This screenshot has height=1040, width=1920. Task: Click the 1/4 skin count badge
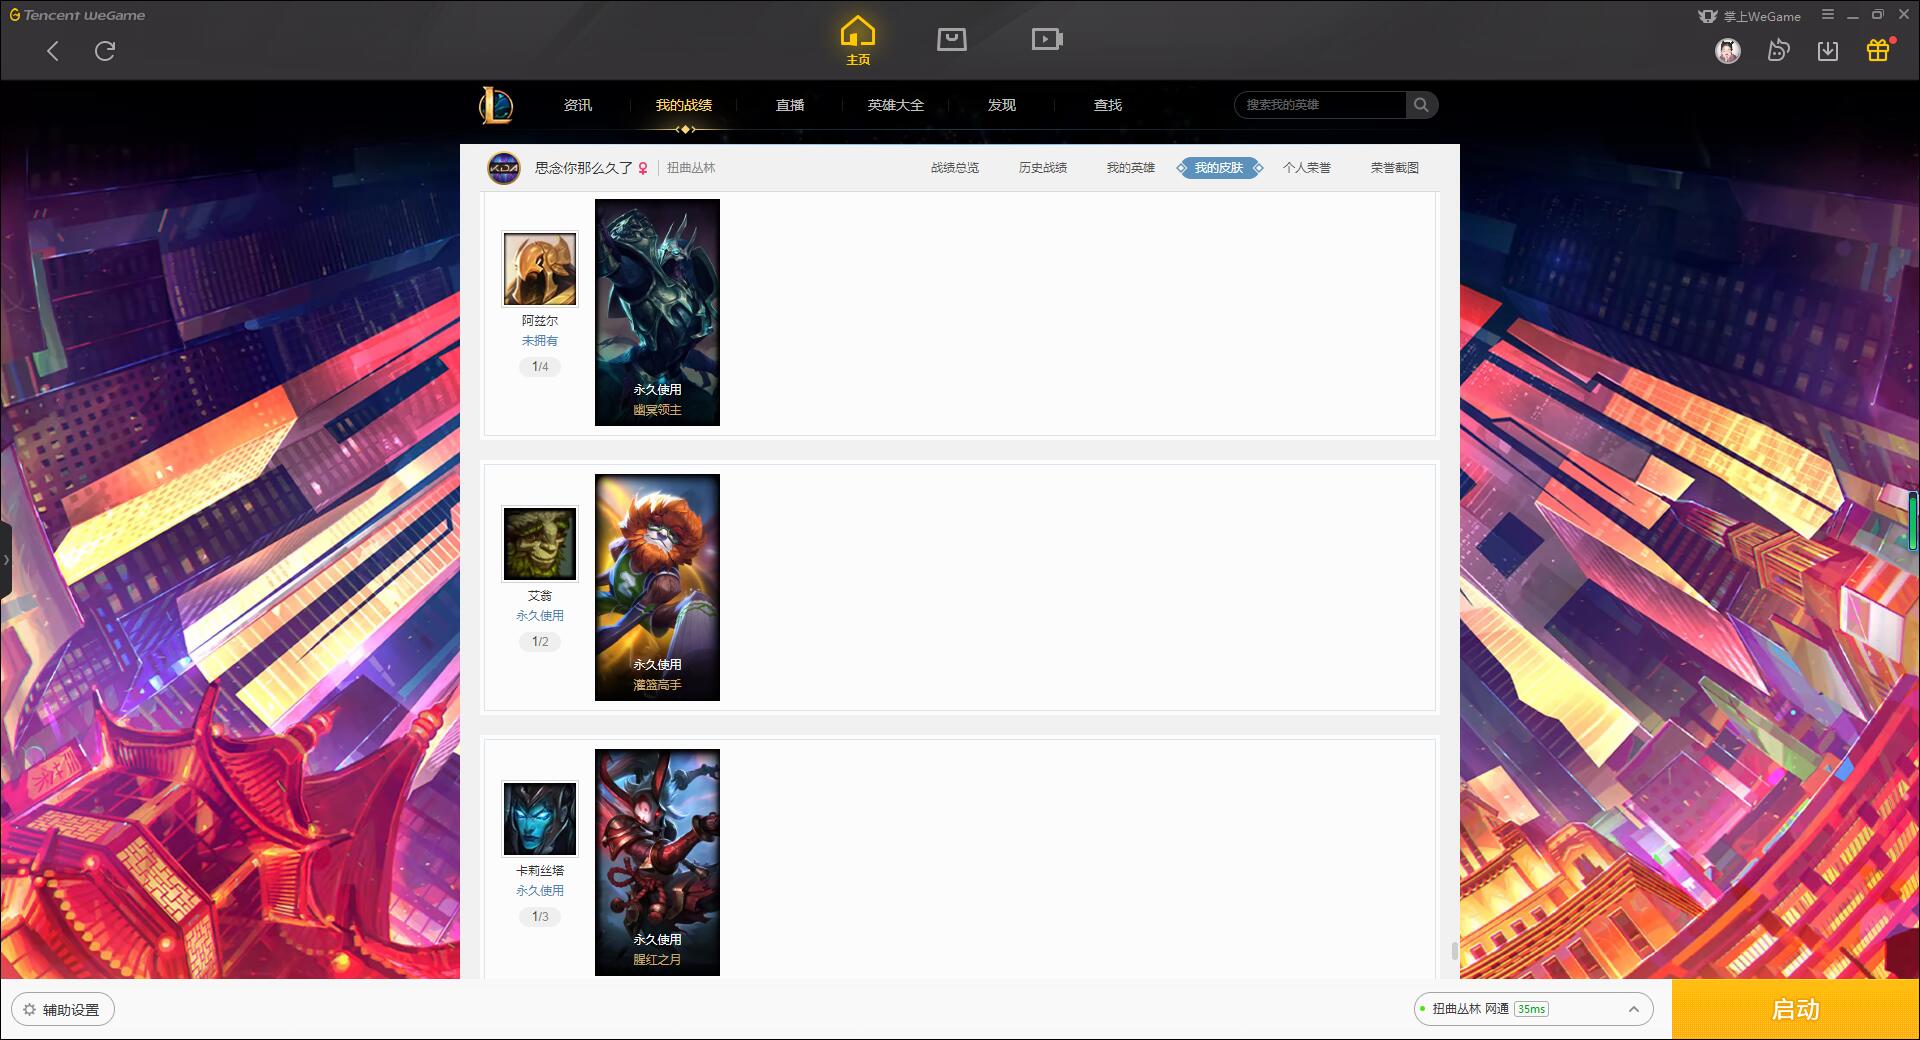540,367
